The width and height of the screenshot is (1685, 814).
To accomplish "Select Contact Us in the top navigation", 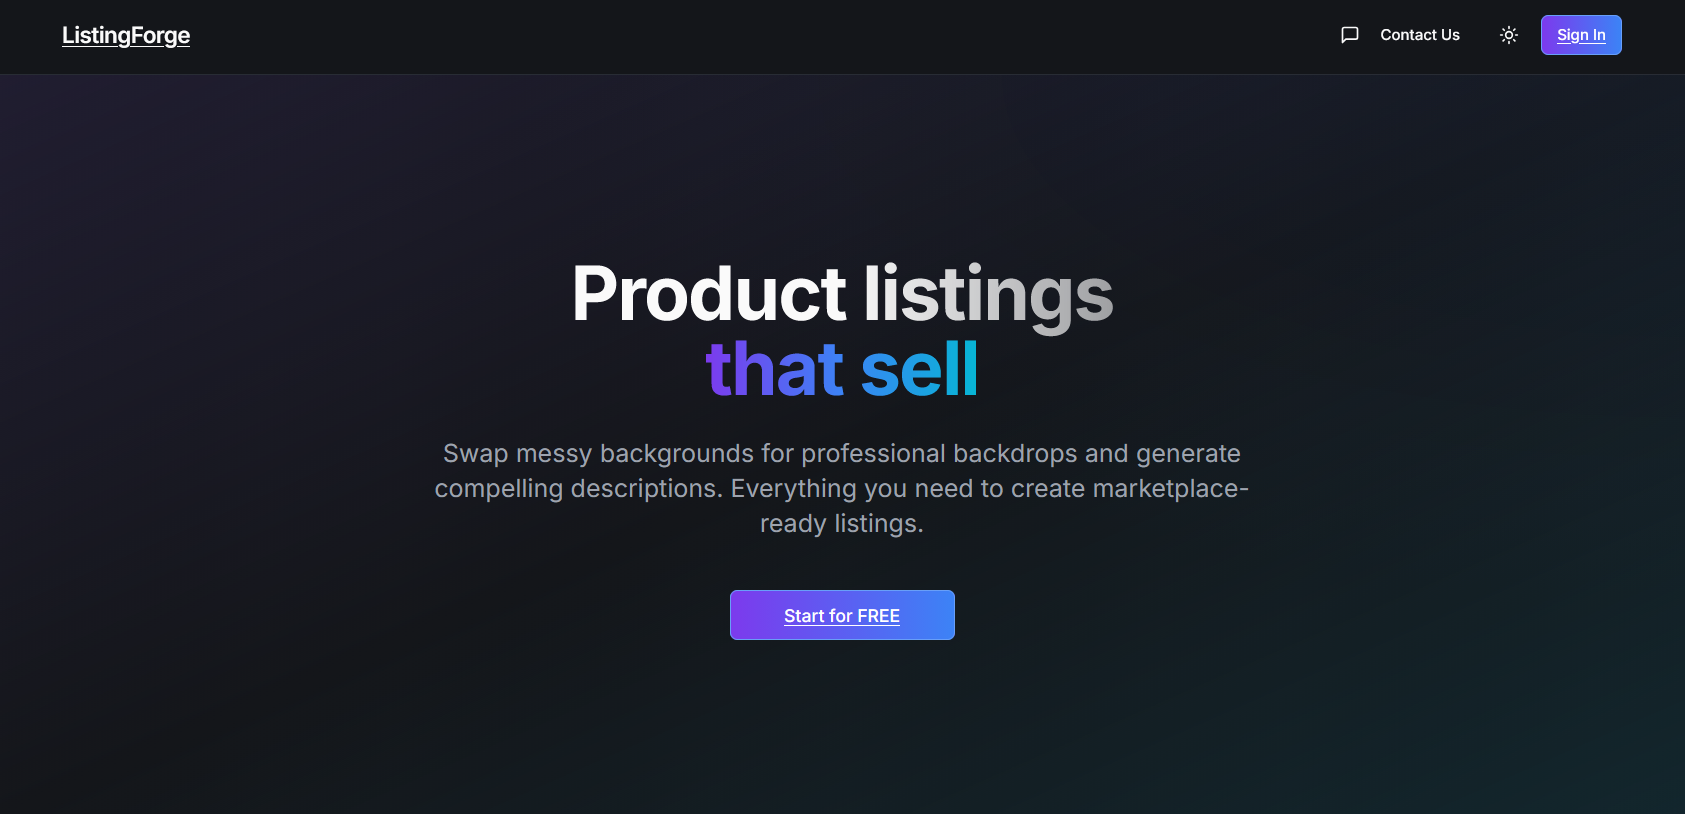I will (1419, 34).
